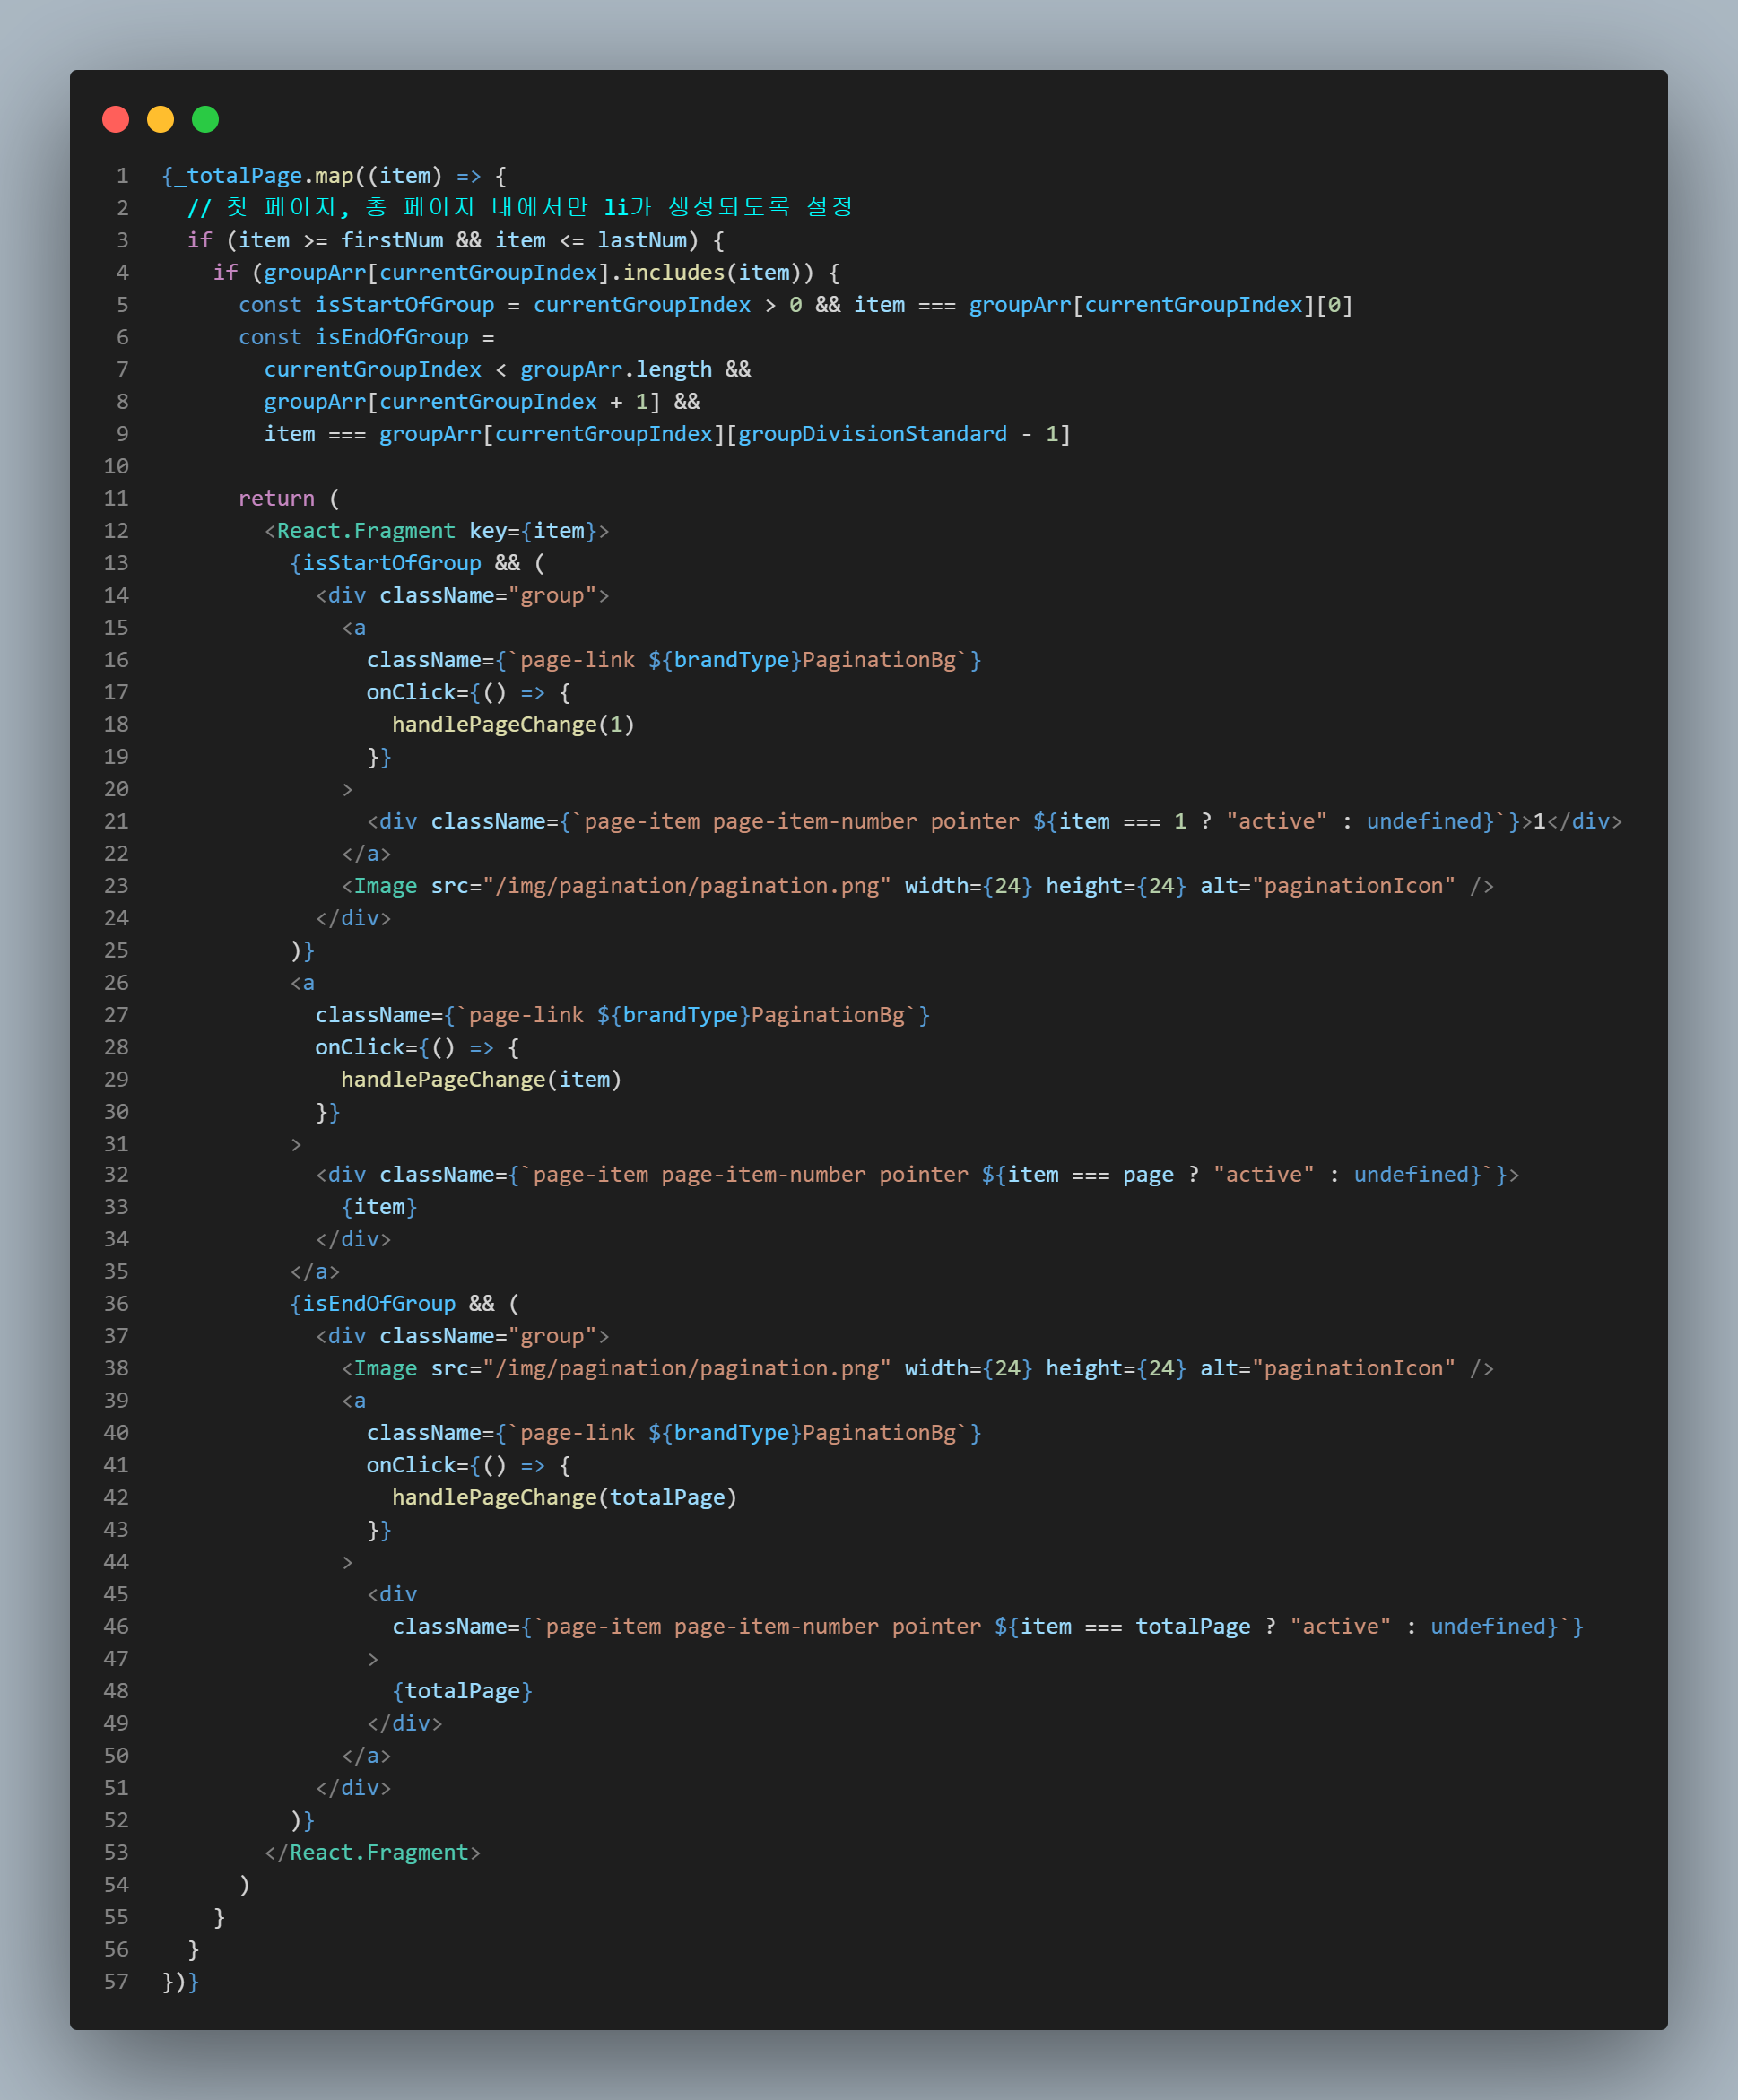Click the red close dot
The height and width of the screenshot is (2100, 1738).
pos(116,120)
